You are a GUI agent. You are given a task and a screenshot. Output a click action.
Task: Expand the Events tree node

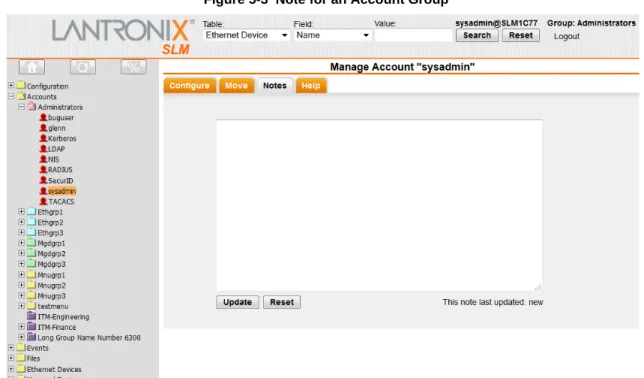tap(11, 348)
